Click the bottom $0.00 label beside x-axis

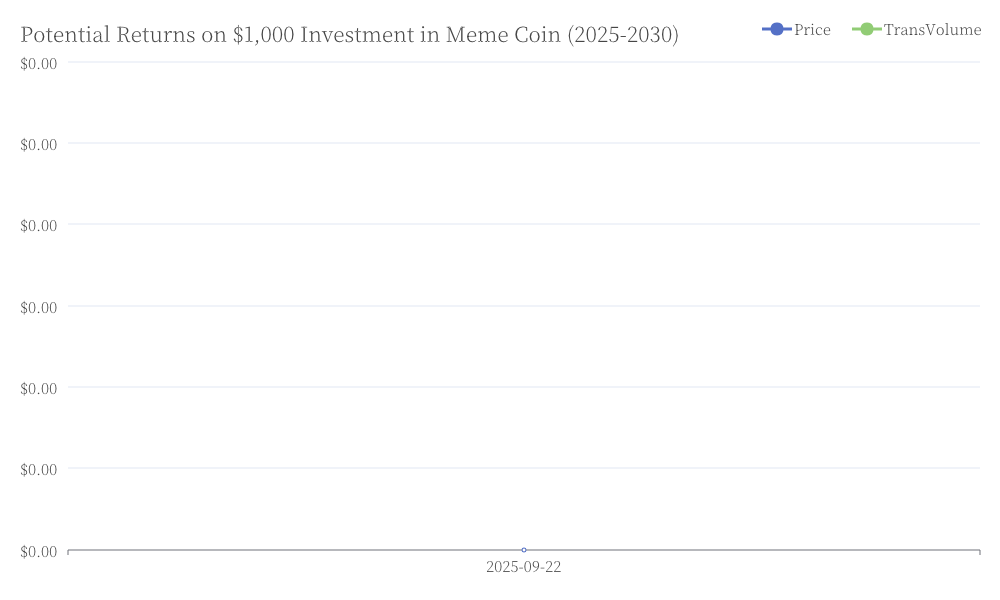[39, 551]
